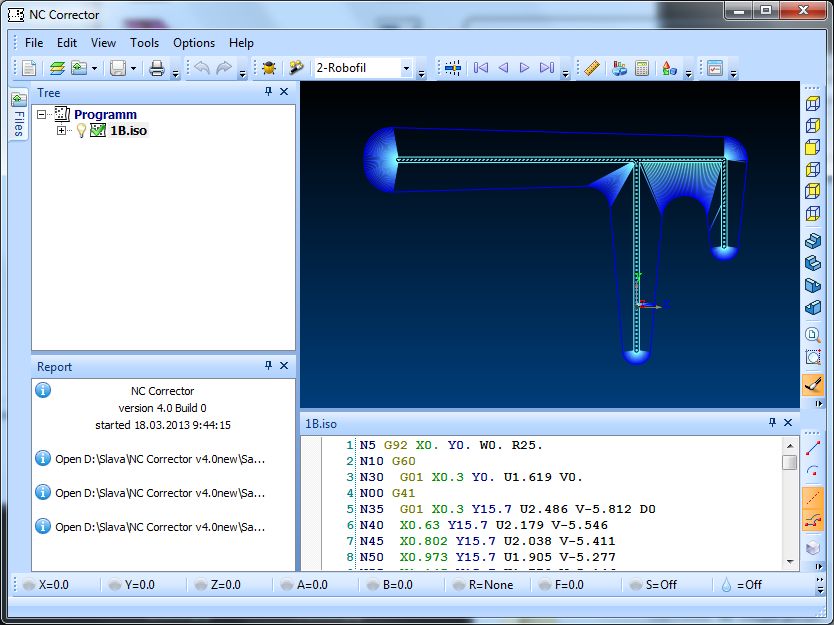
Task: Print using the printer icon
Action: pos(157,68)
